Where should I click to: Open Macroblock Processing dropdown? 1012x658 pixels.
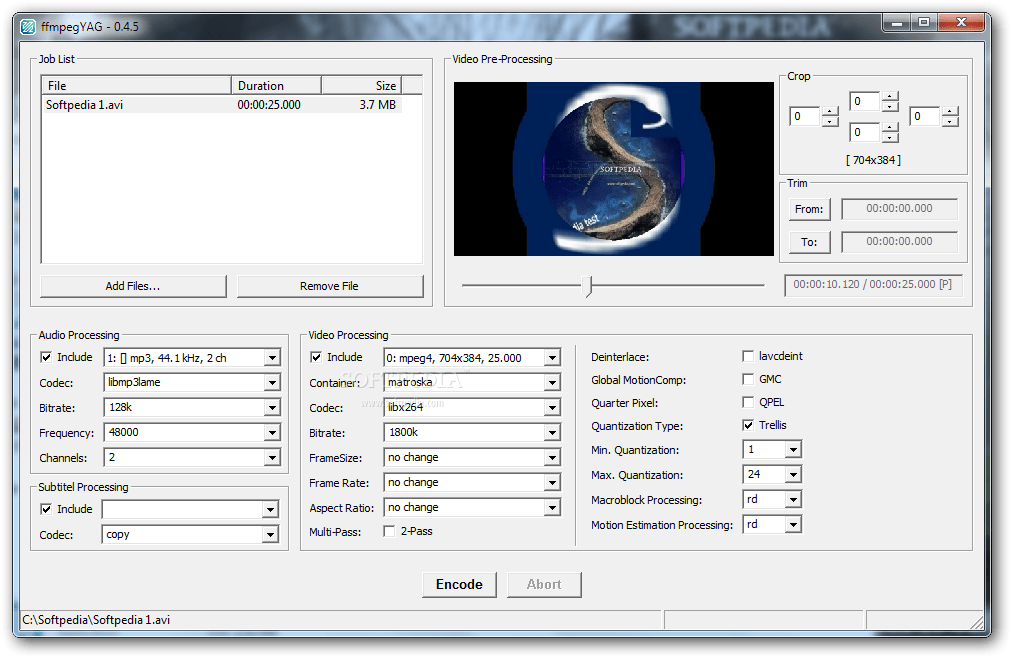pos(793,500)
